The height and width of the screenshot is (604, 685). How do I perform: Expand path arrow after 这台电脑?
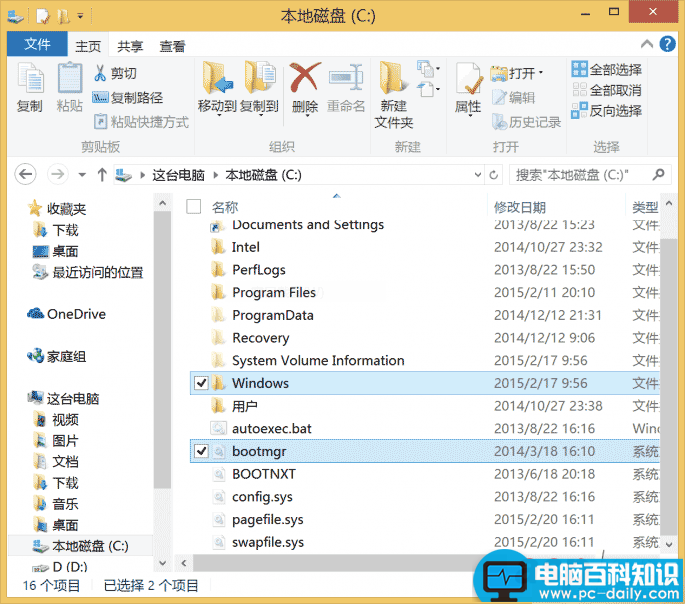[x=215, y=176]
